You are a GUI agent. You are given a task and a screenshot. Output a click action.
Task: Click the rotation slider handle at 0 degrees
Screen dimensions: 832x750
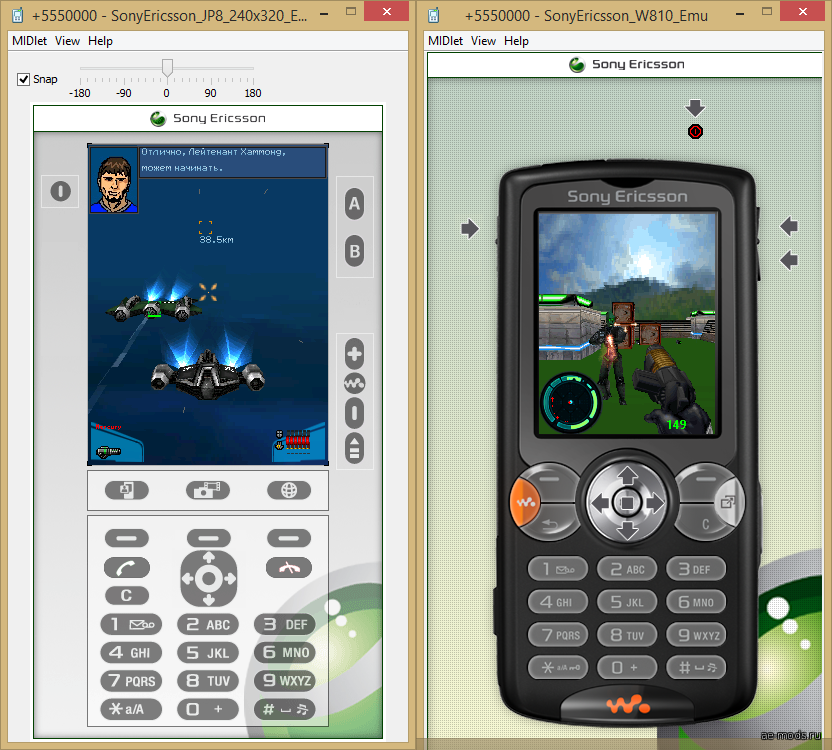(x=167, y=68)
